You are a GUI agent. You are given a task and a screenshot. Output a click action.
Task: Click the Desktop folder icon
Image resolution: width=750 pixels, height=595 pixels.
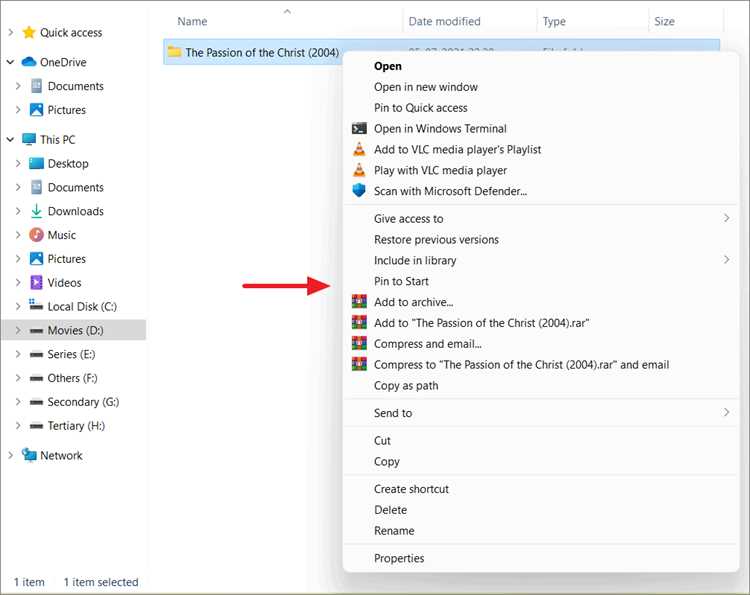point(36,164)
